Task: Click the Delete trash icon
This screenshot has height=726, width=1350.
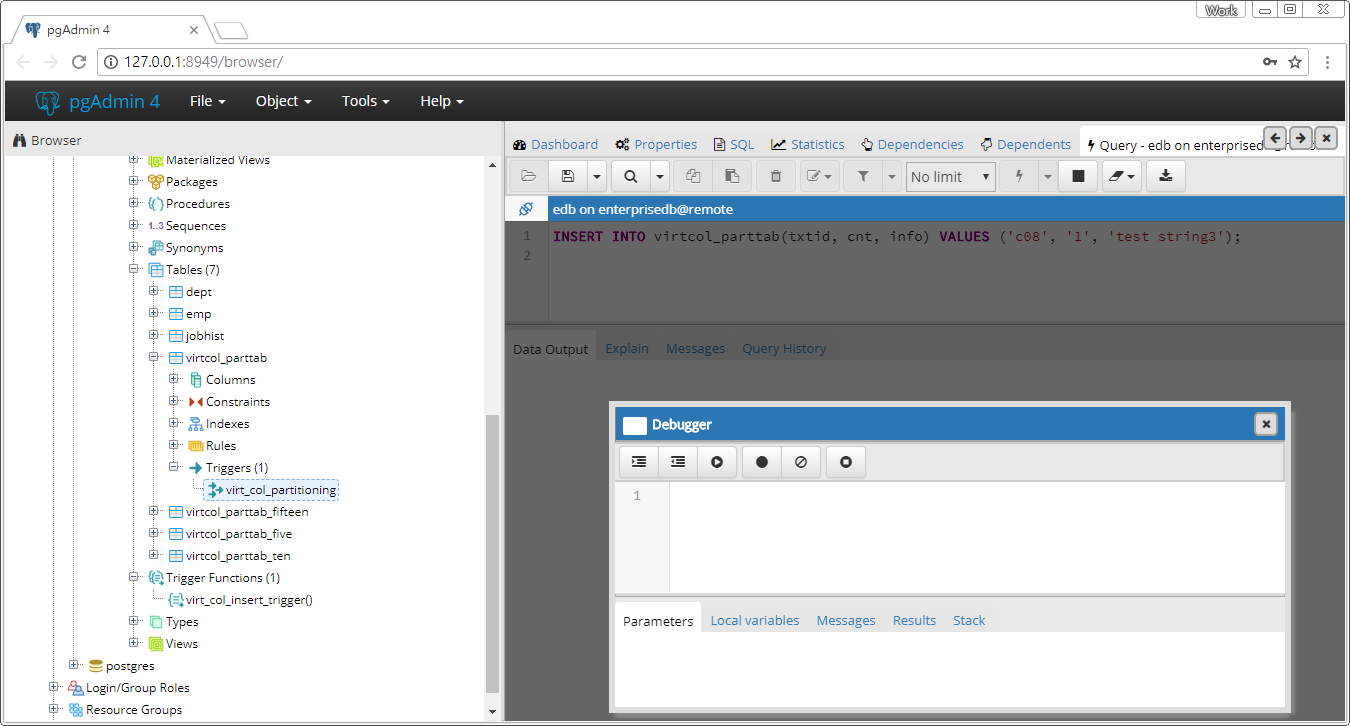Action: [x=776, y=177]
